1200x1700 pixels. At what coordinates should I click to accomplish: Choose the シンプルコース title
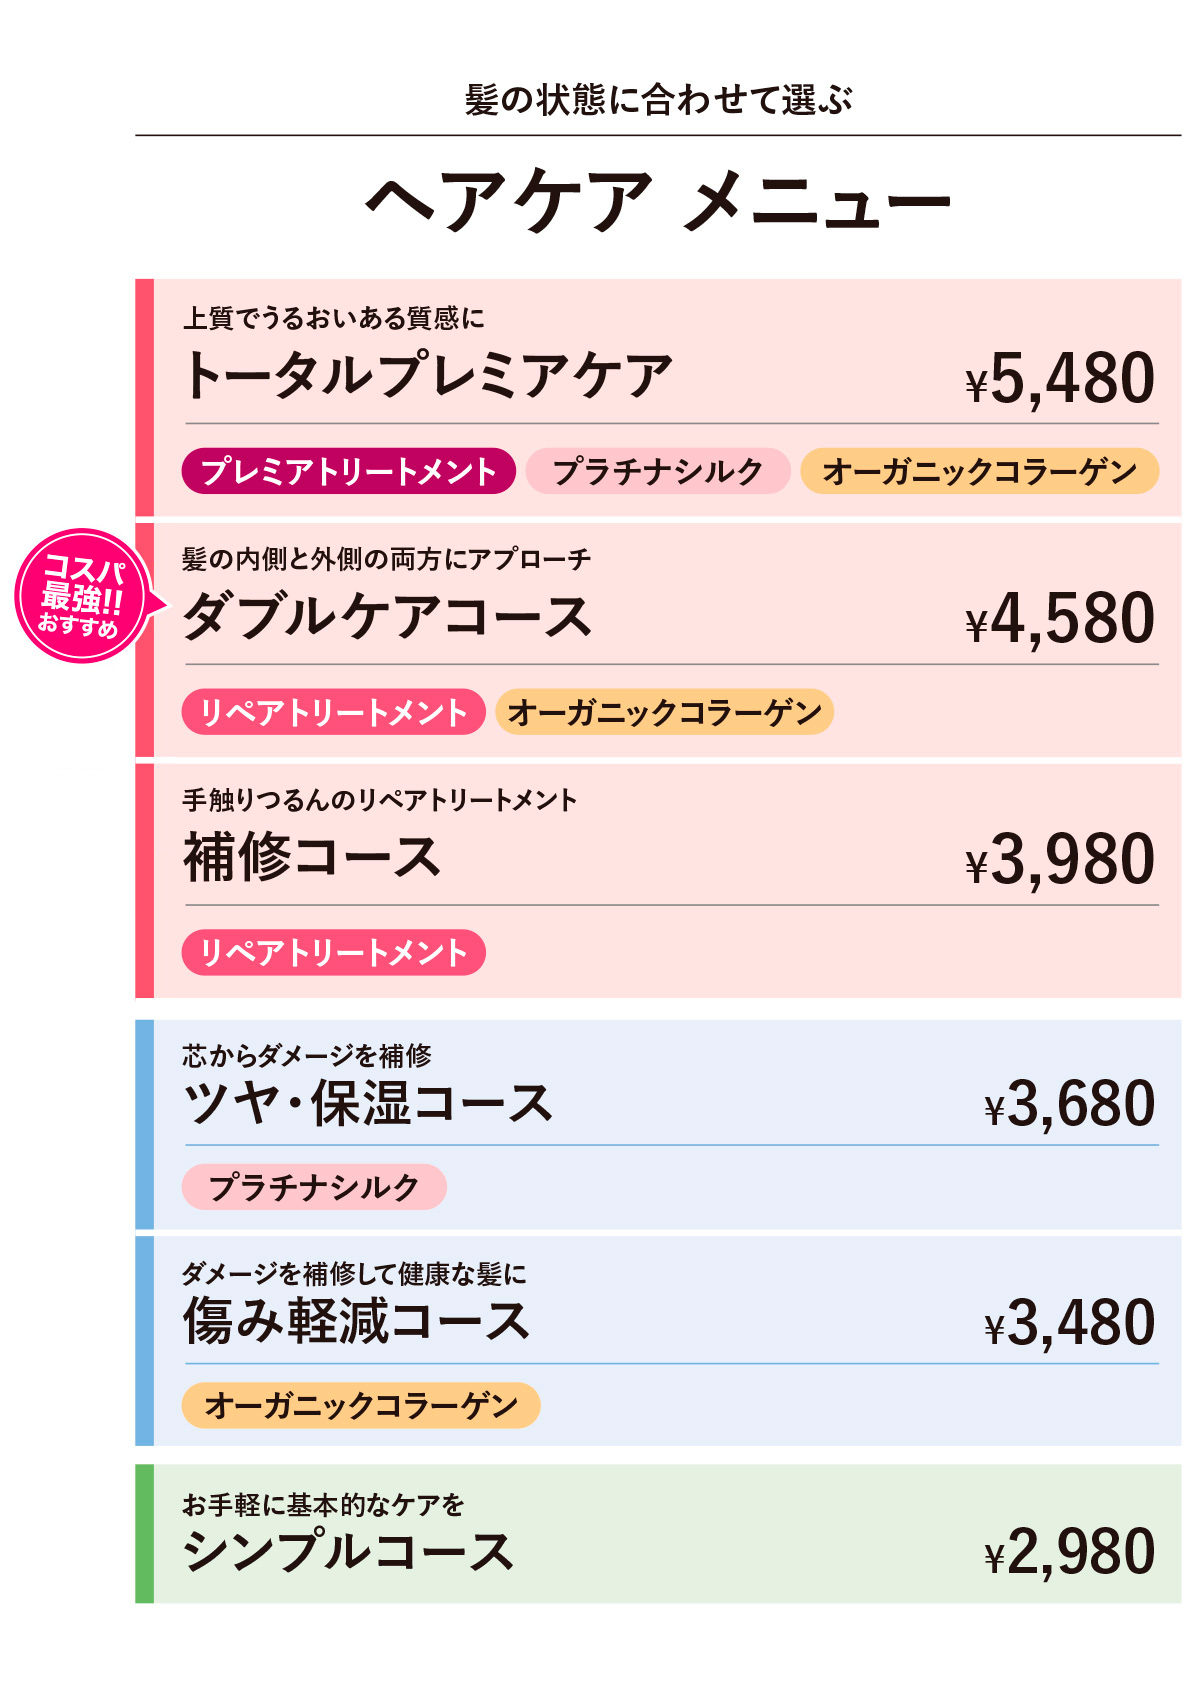point(348,1552)
